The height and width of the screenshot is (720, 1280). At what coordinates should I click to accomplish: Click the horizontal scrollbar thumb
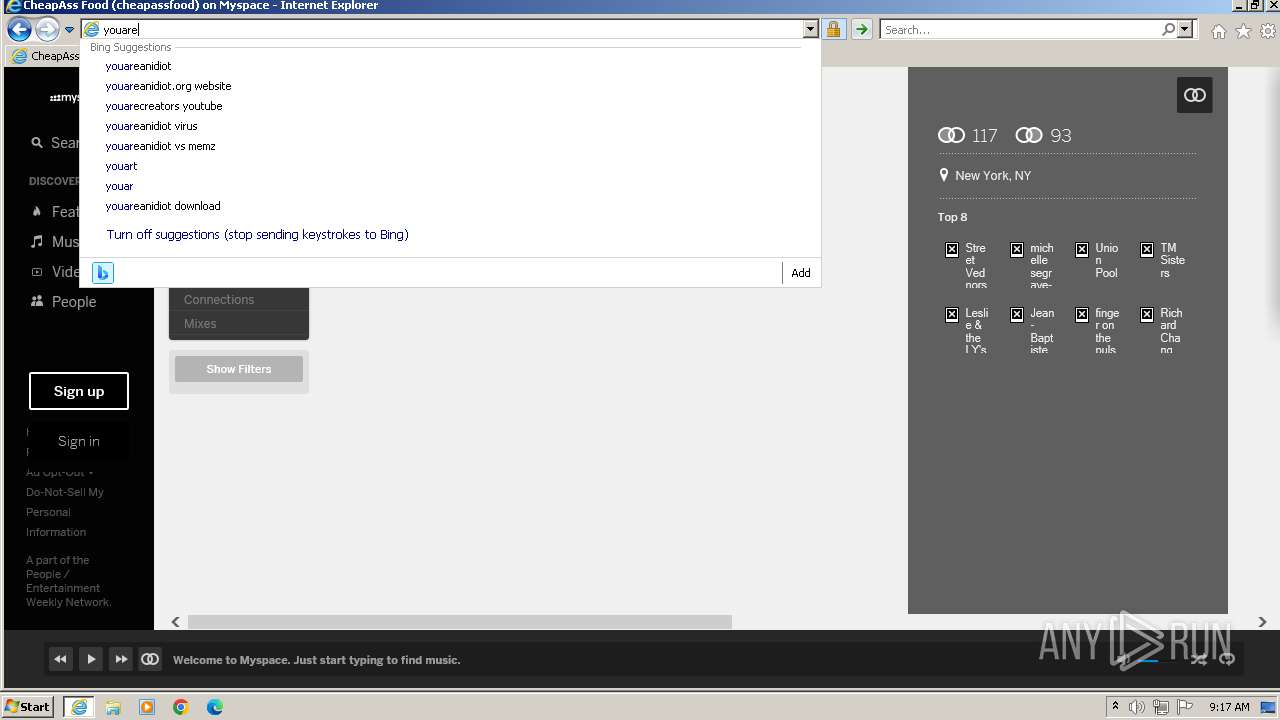(x=460, y=622)
